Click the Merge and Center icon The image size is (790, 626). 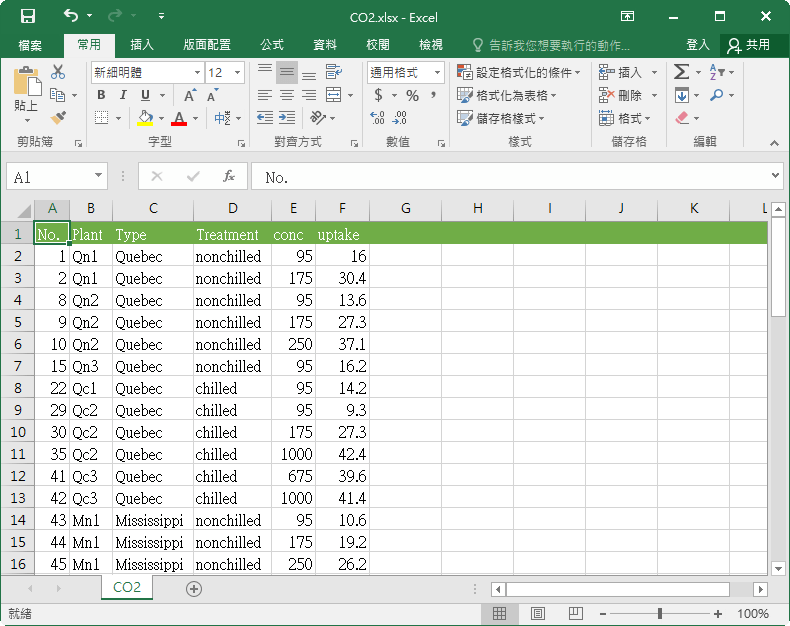coord(331,95)
